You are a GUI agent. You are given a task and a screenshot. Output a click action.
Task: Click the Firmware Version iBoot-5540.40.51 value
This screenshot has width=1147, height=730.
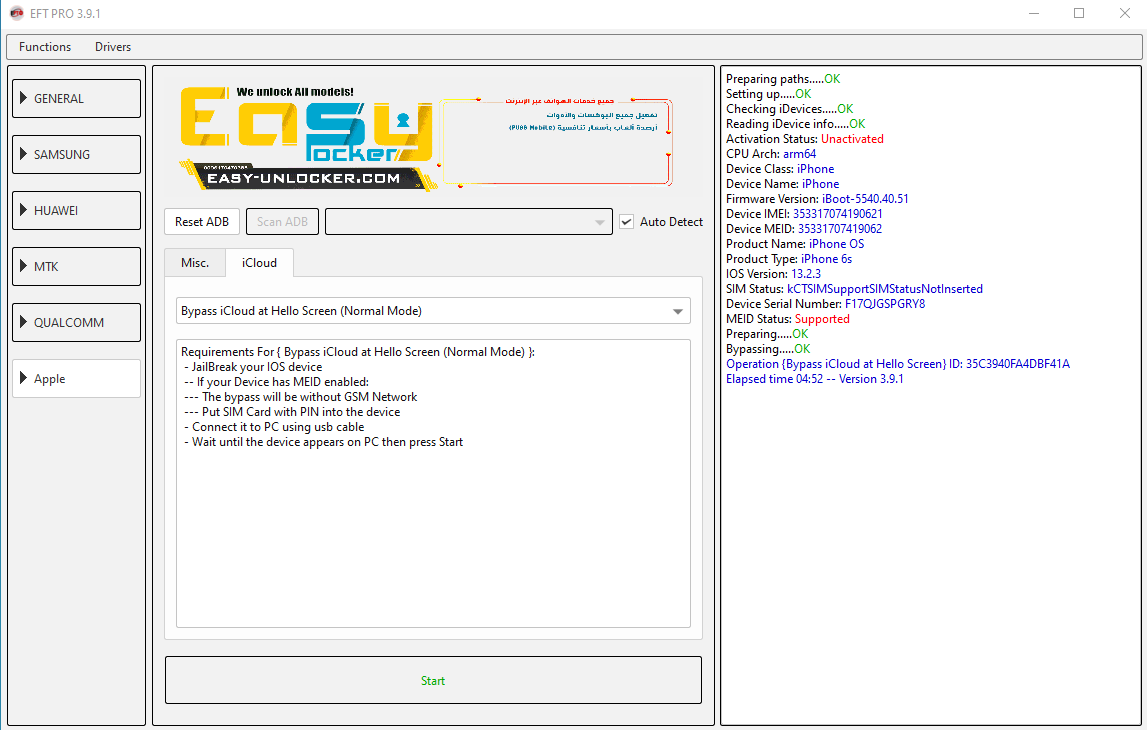865,199
